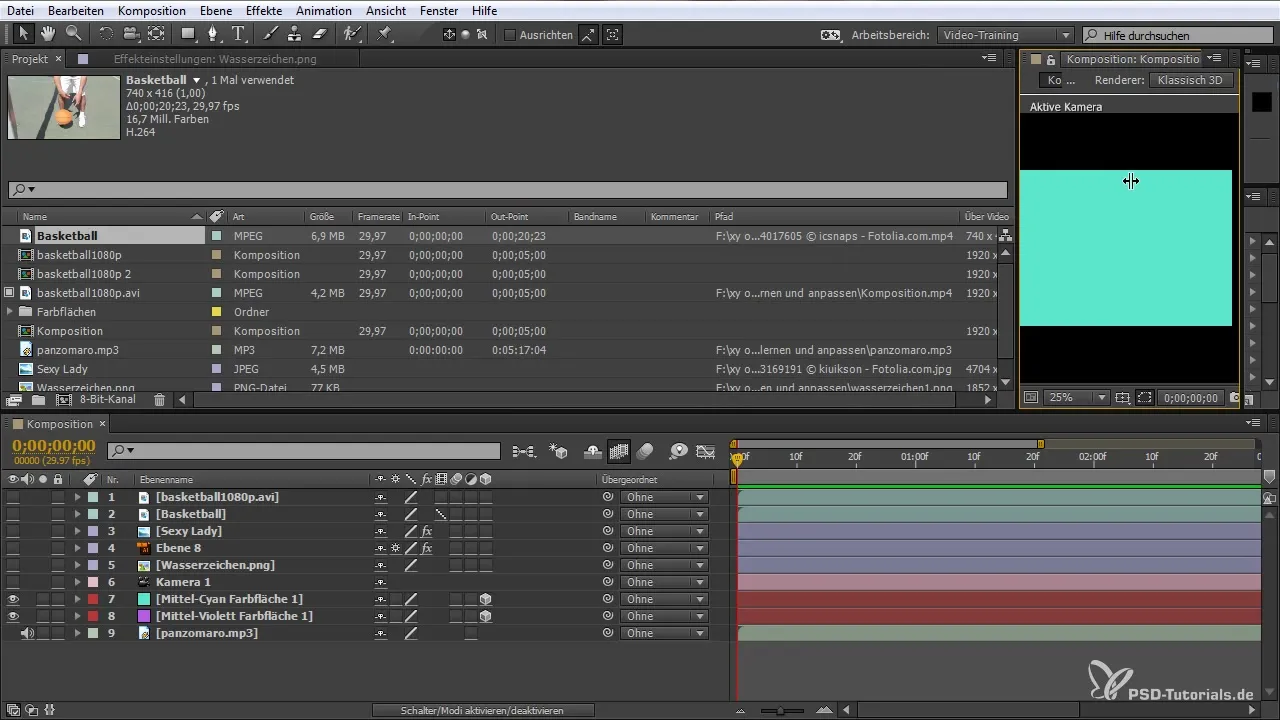Select the Clone Stamp tool

click(x=294, y=34)
